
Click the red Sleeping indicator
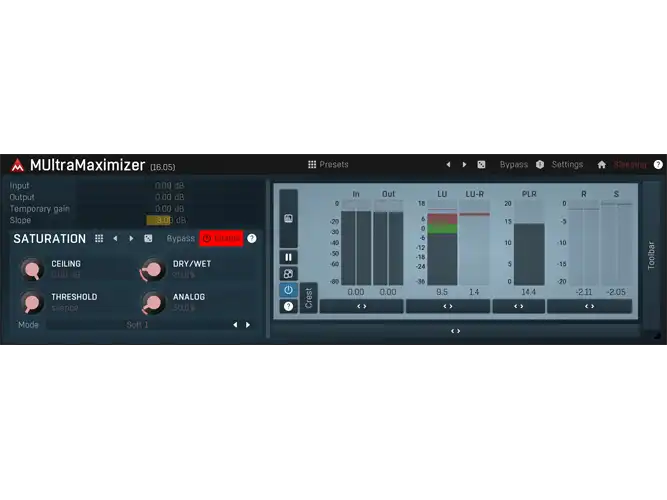tap(630, 165)
